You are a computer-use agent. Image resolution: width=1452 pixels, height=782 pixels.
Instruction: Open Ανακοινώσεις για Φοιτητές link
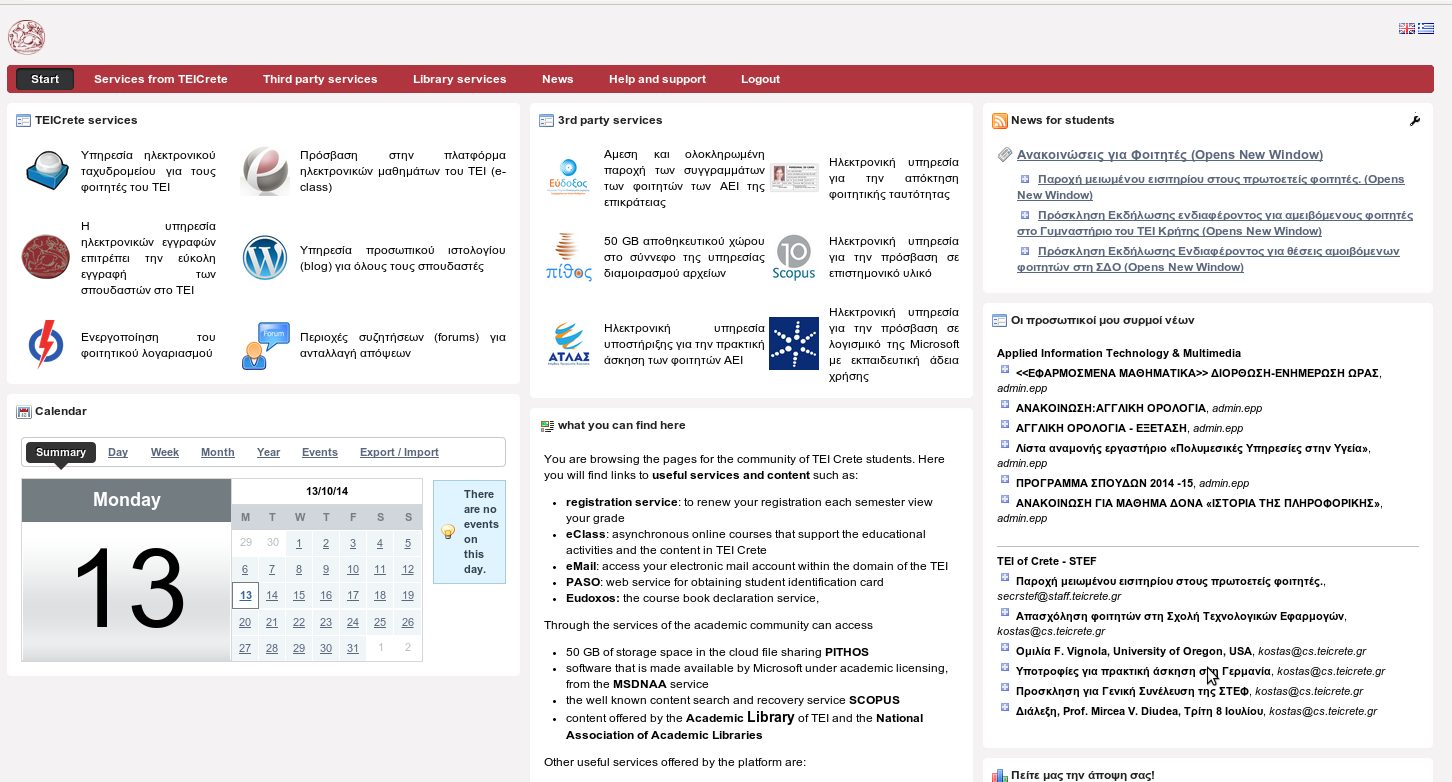coord(1169,154)
